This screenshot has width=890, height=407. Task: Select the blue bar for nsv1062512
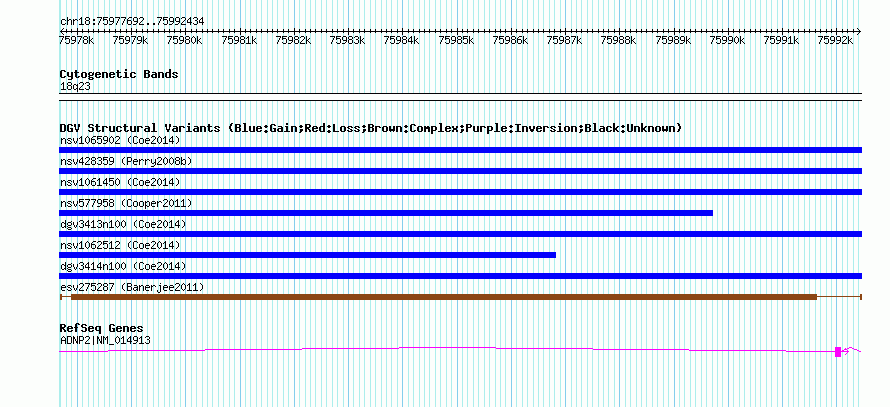[308, 255]
